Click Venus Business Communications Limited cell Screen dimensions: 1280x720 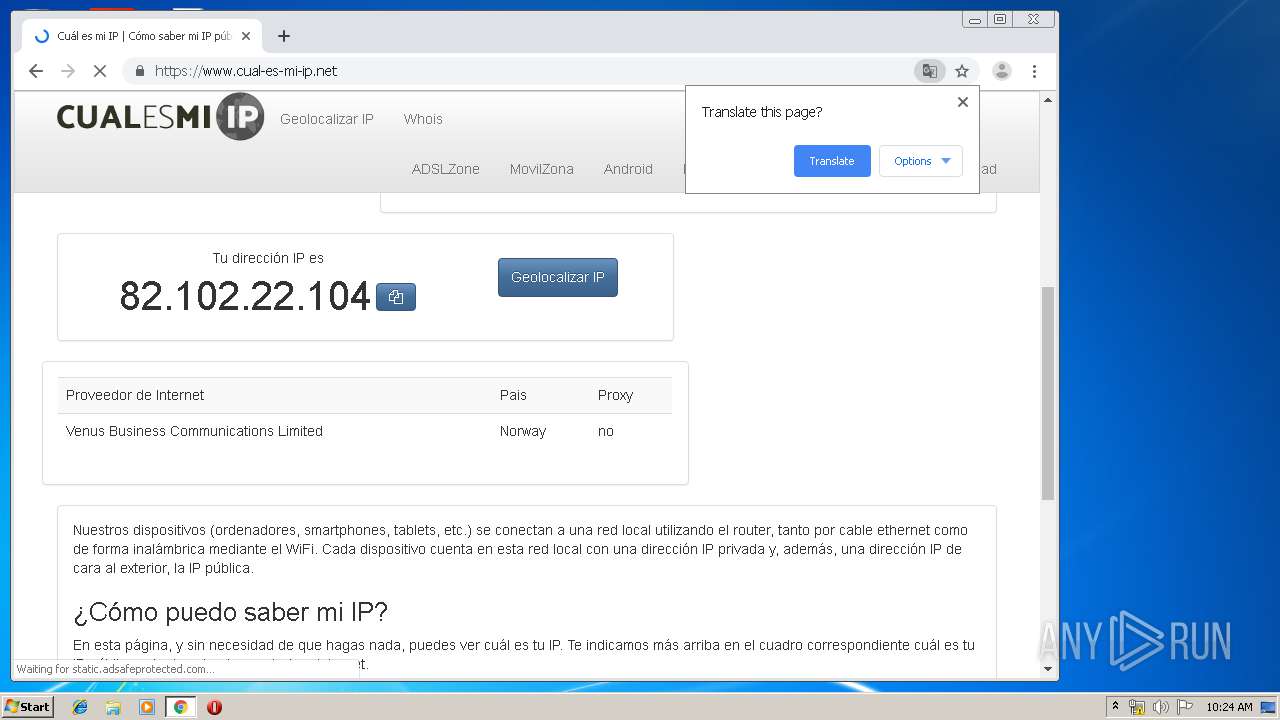[x=194, y=431]
